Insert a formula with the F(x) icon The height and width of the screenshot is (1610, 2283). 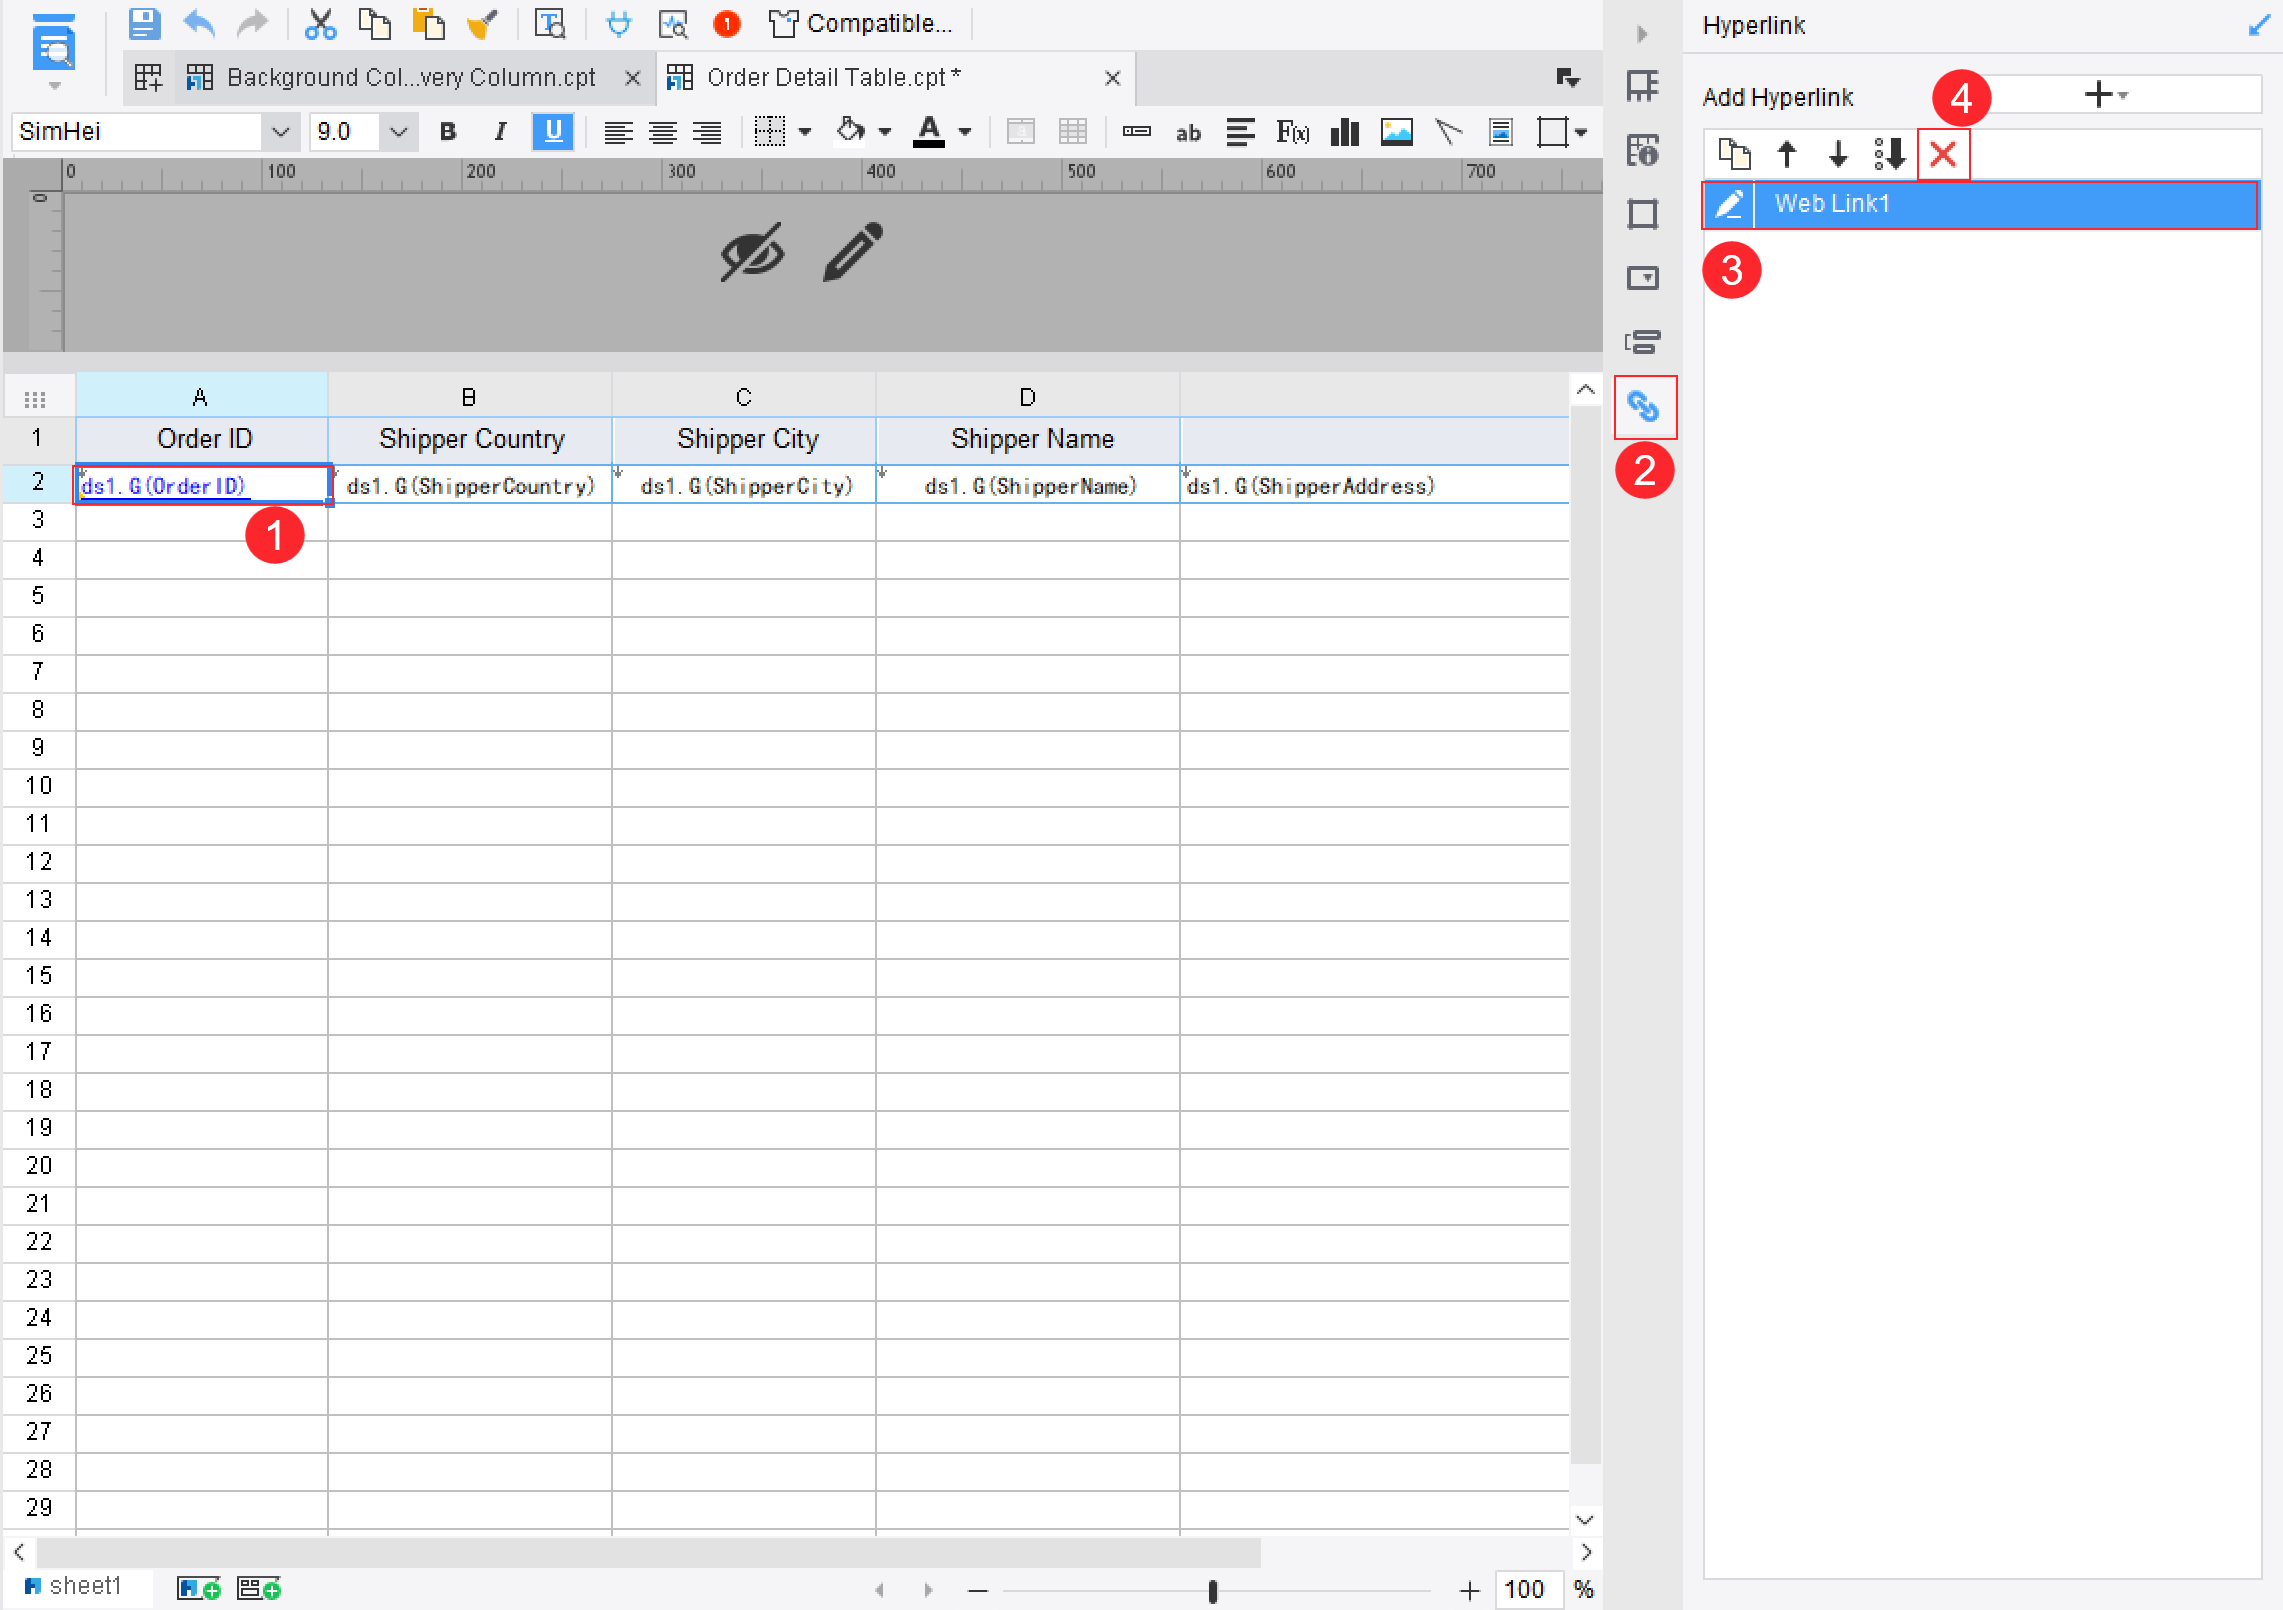click(1293, 132)
